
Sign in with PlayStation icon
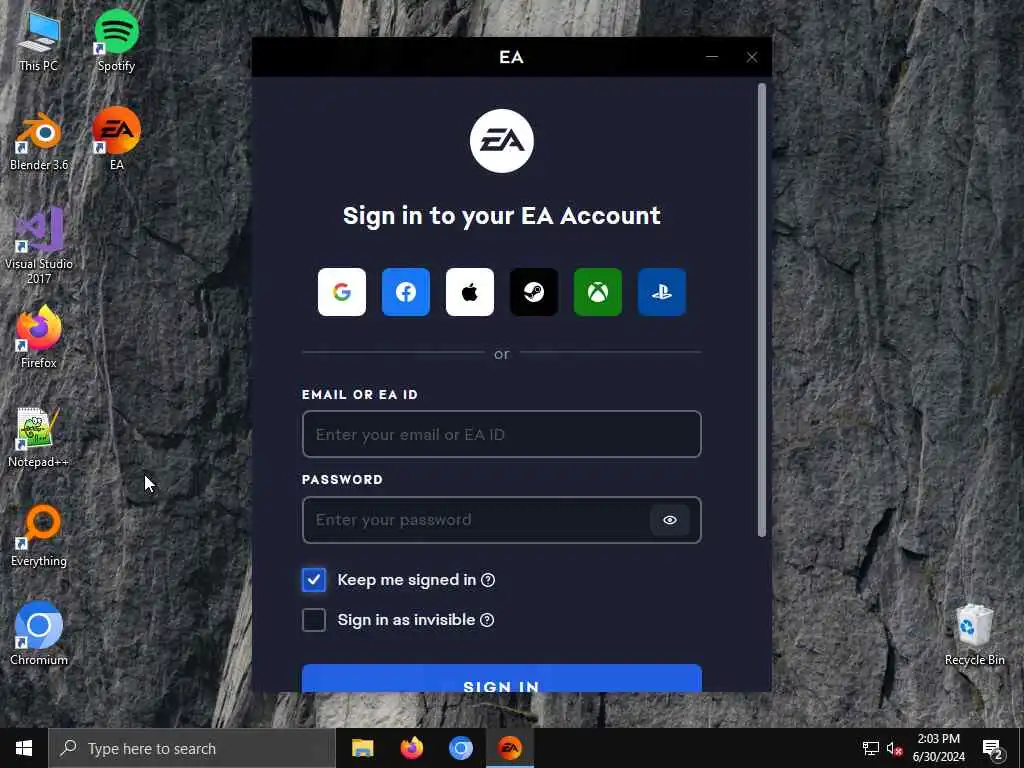click(x=662, y=292)
